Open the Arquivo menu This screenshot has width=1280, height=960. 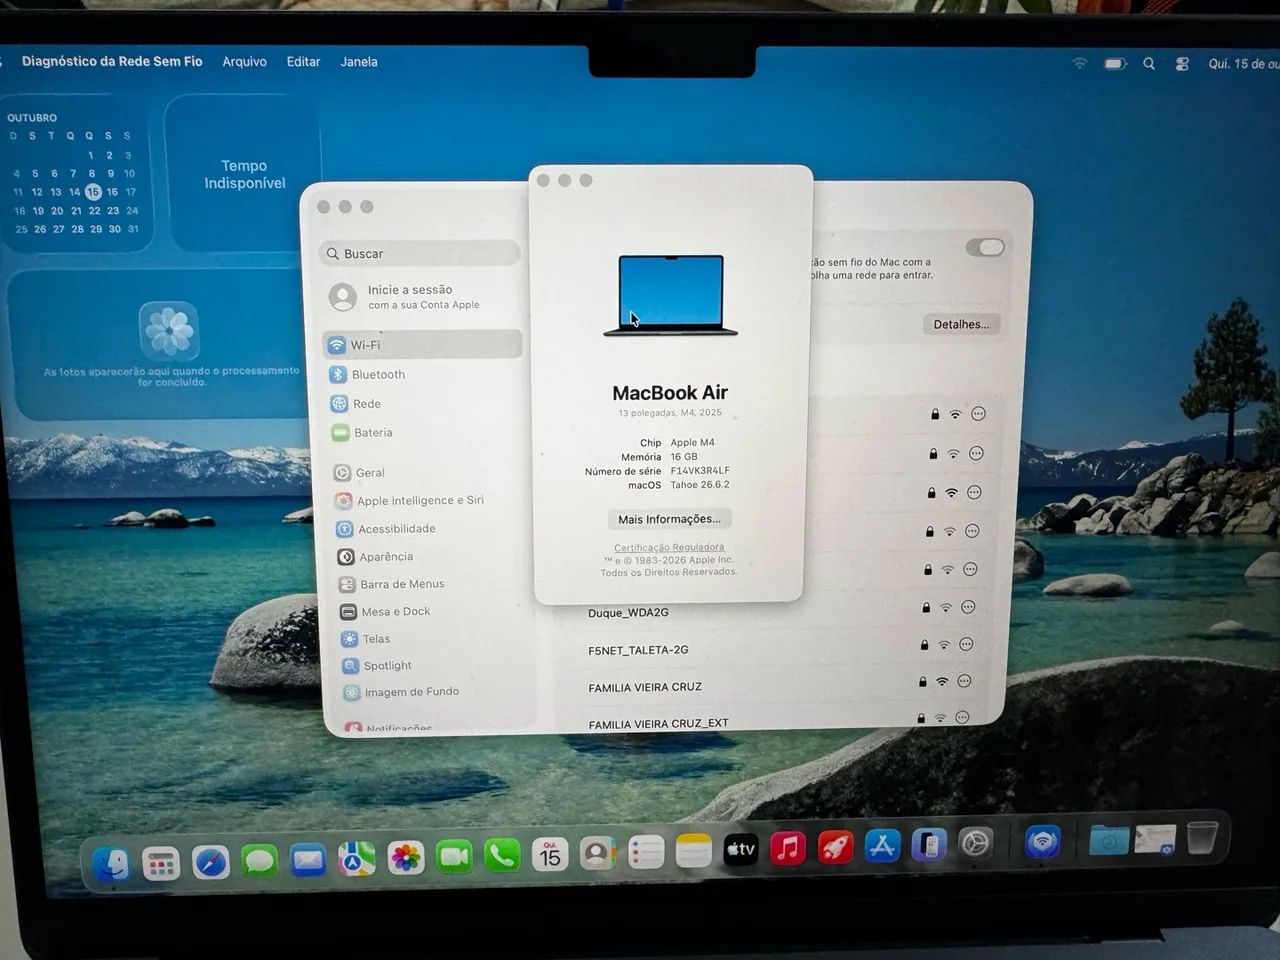244,62
